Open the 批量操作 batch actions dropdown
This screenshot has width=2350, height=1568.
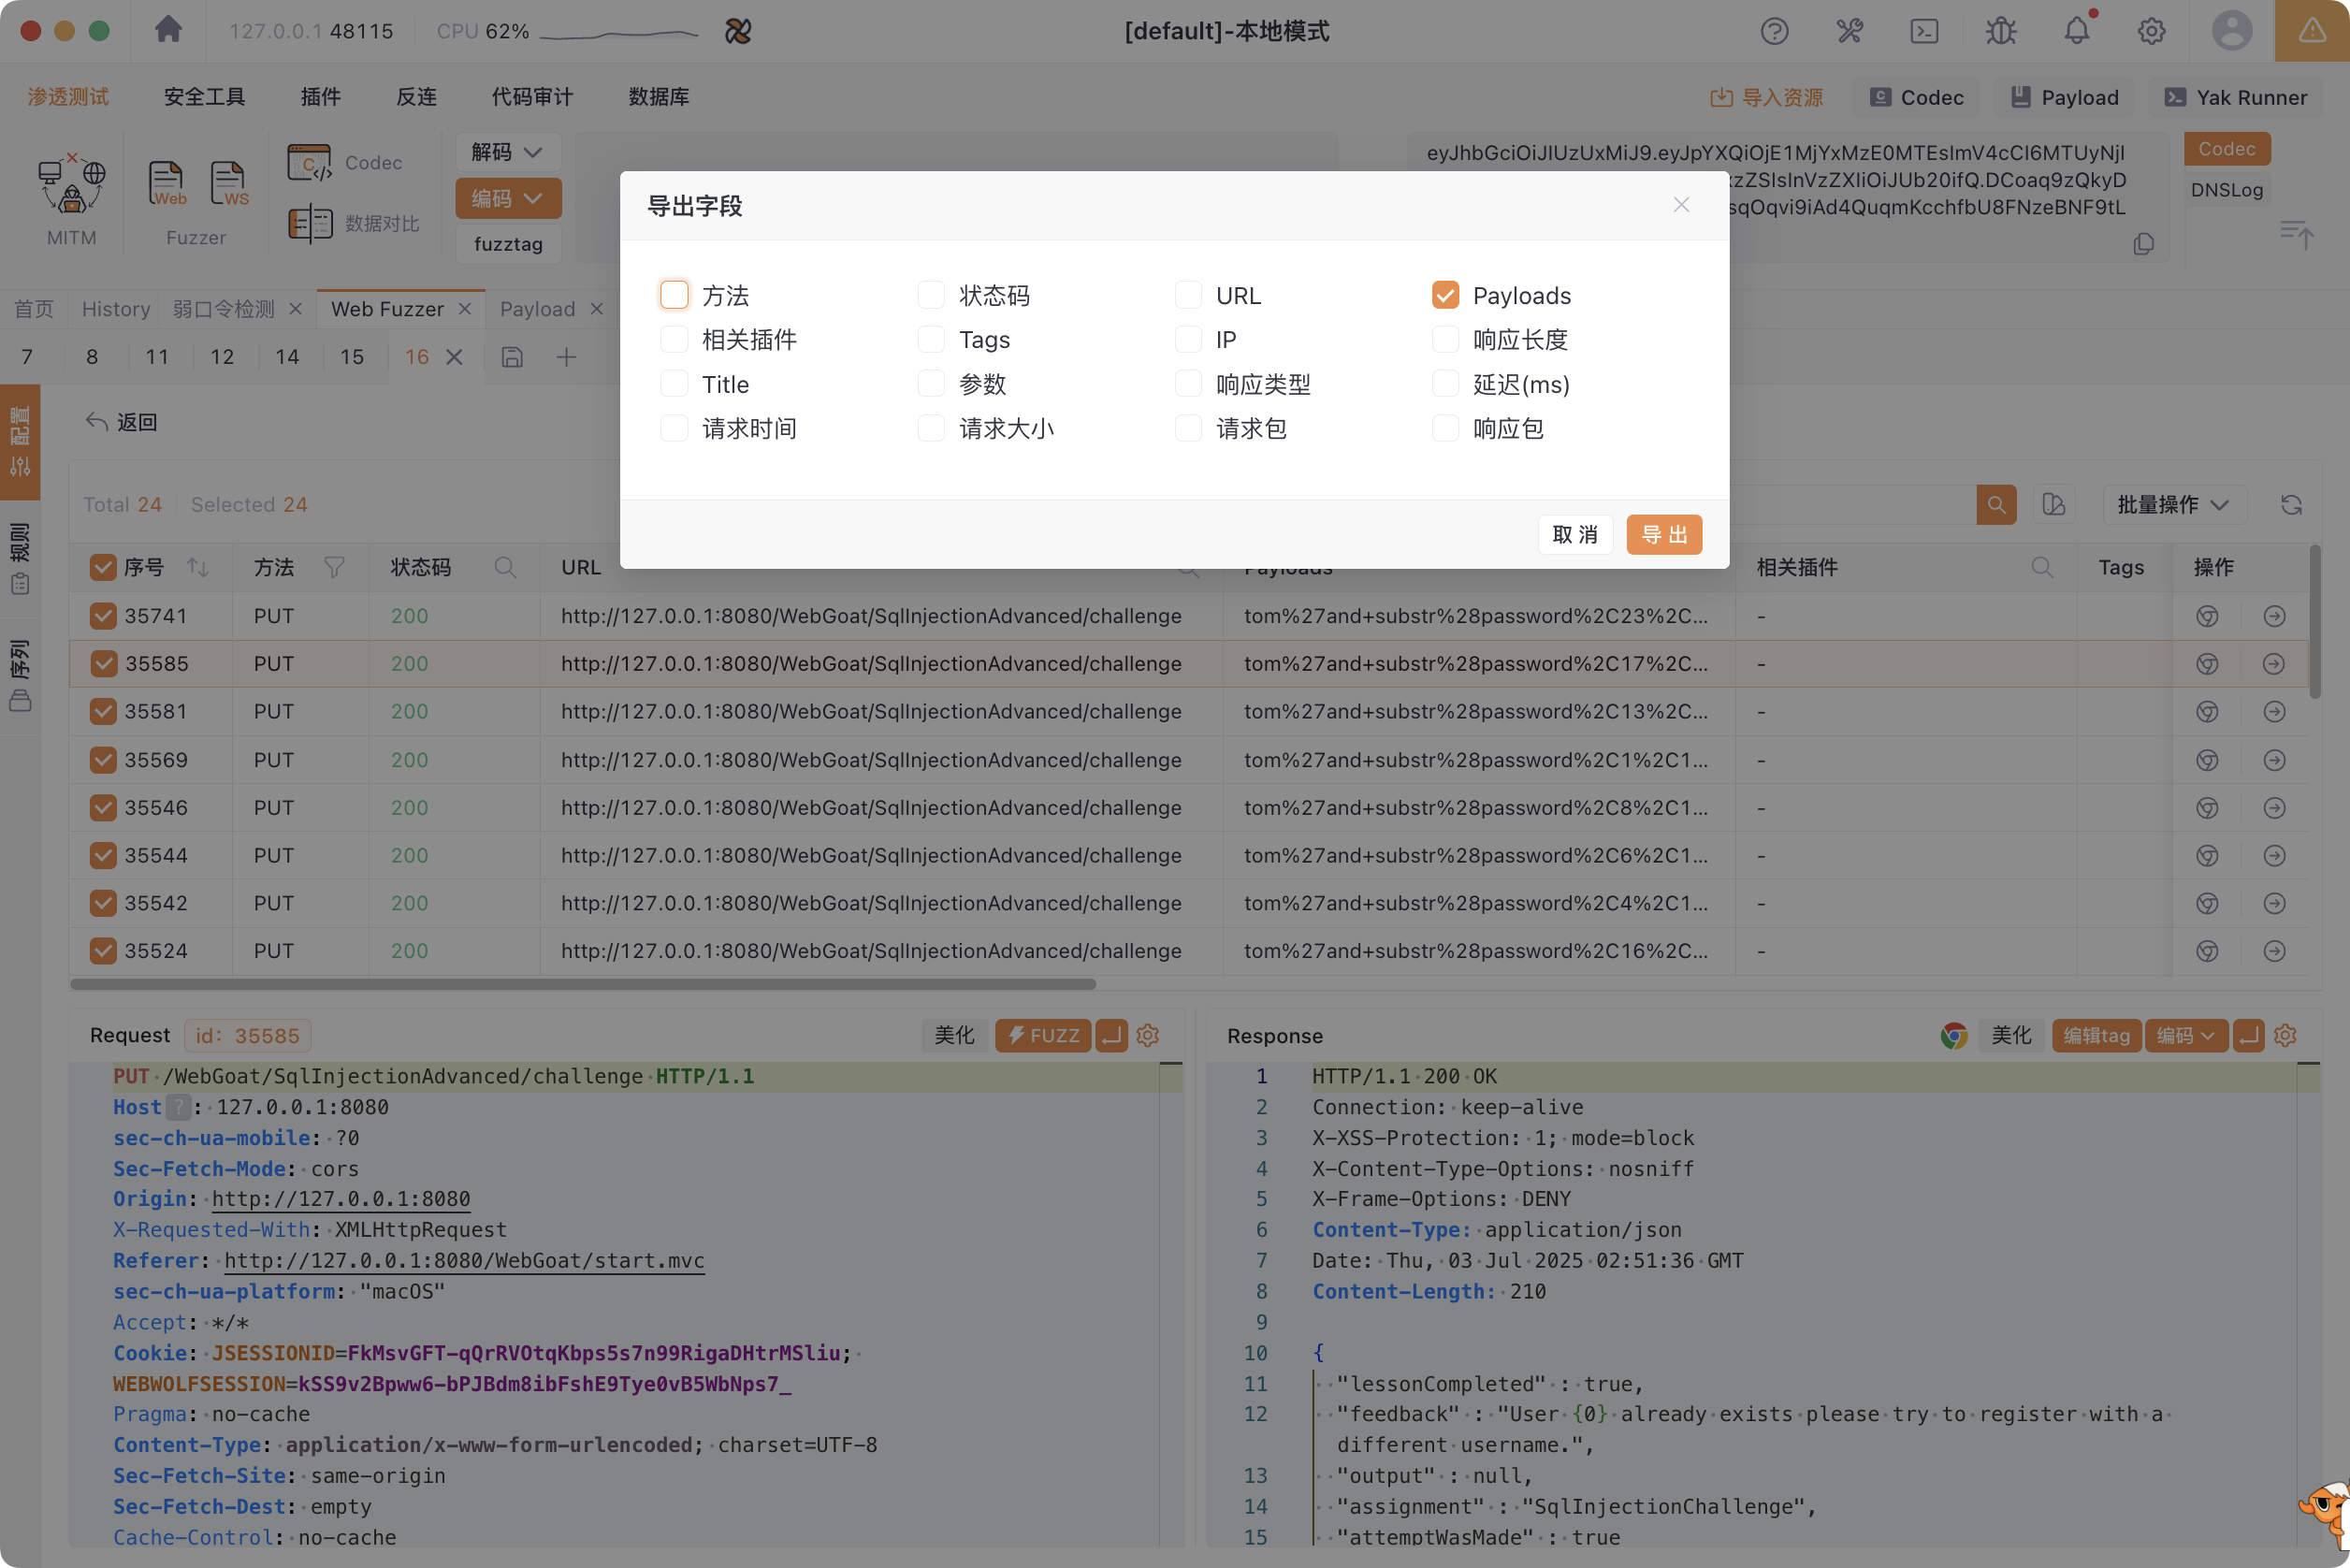tap(2173, 504)
